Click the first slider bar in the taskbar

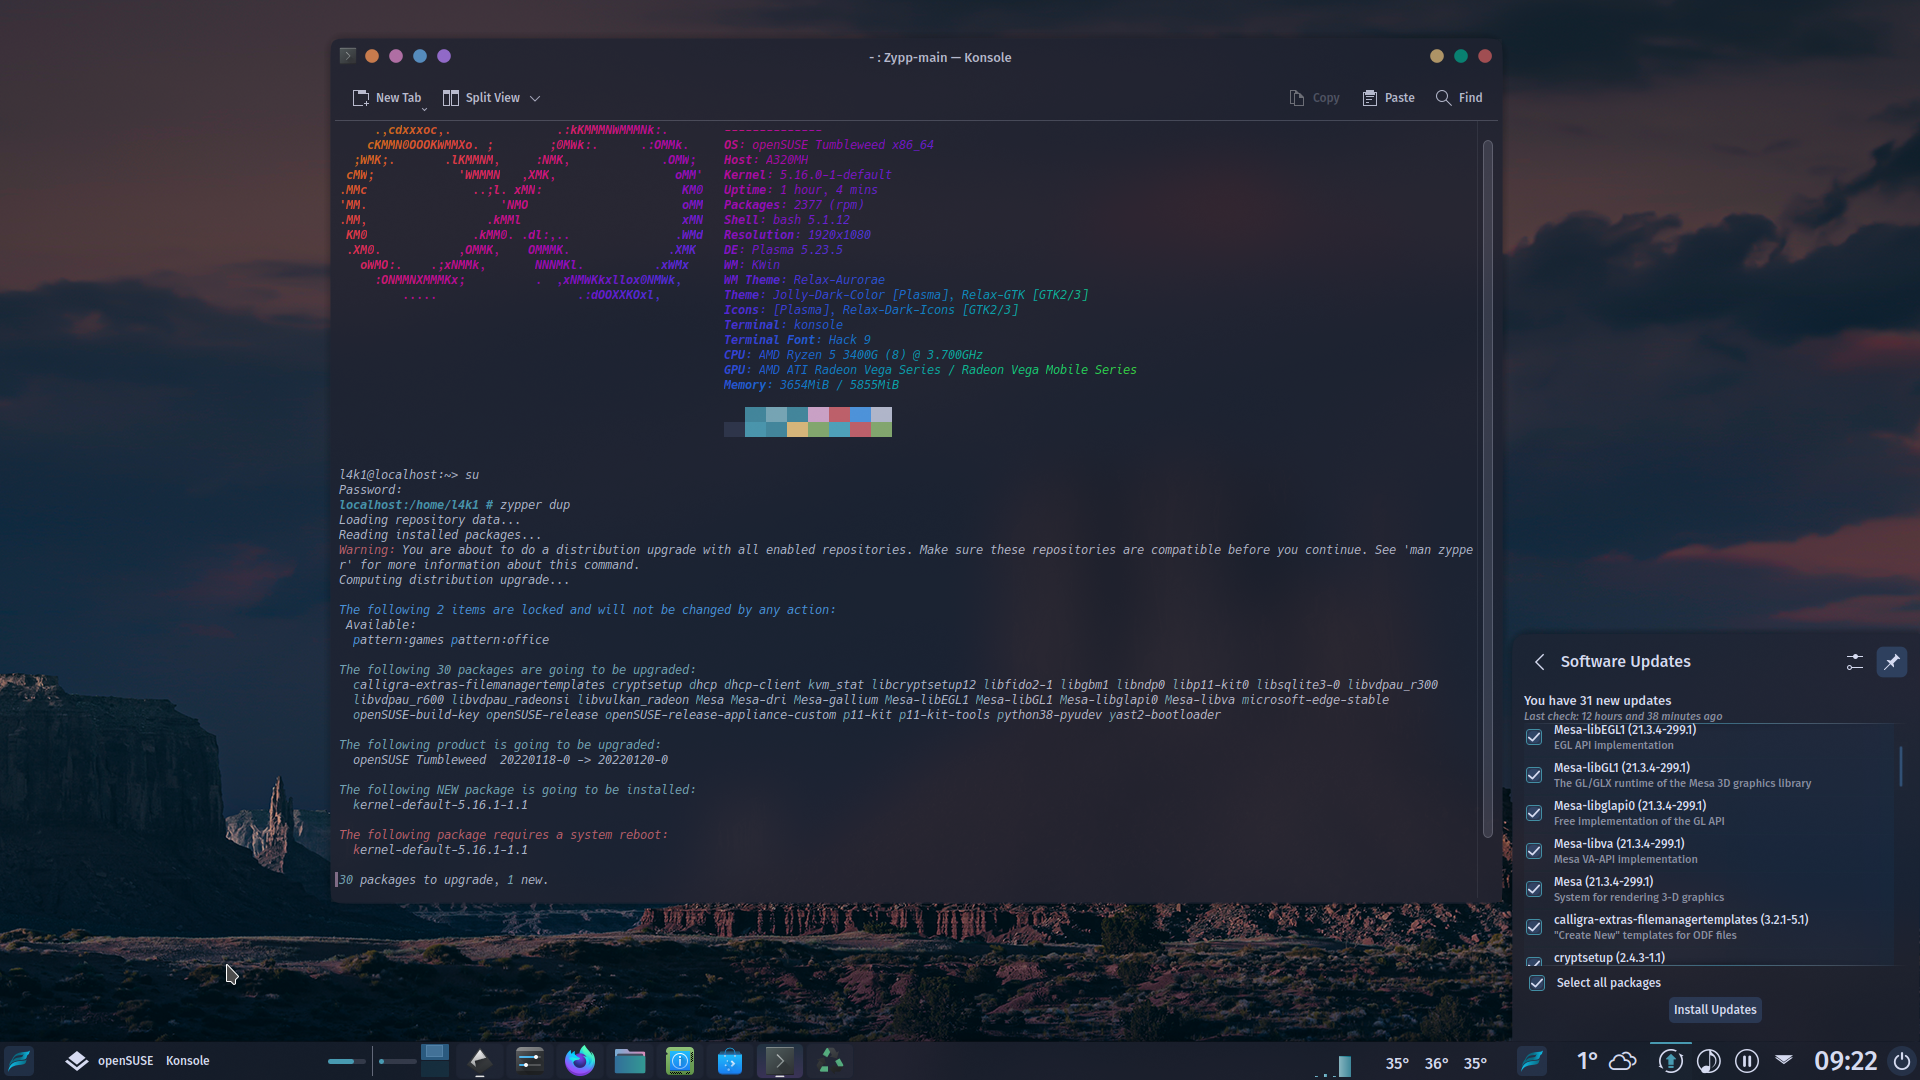[x=347, y=1061]
